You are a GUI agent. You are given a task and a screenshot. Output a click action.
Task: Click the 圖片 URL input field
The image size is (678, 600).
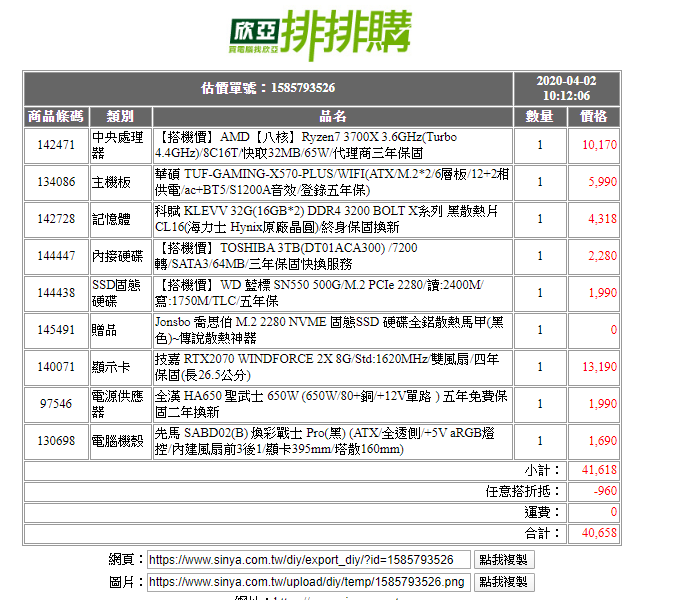tap(309, 582)
